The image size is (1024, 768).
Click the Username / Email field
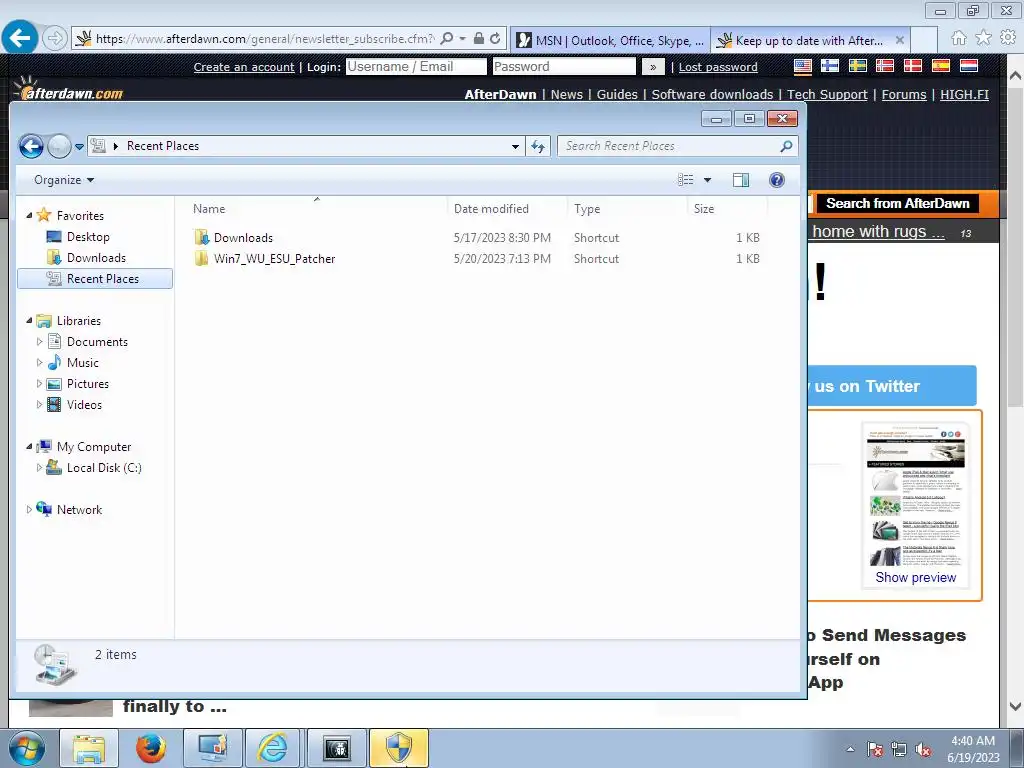pos(416,67)
